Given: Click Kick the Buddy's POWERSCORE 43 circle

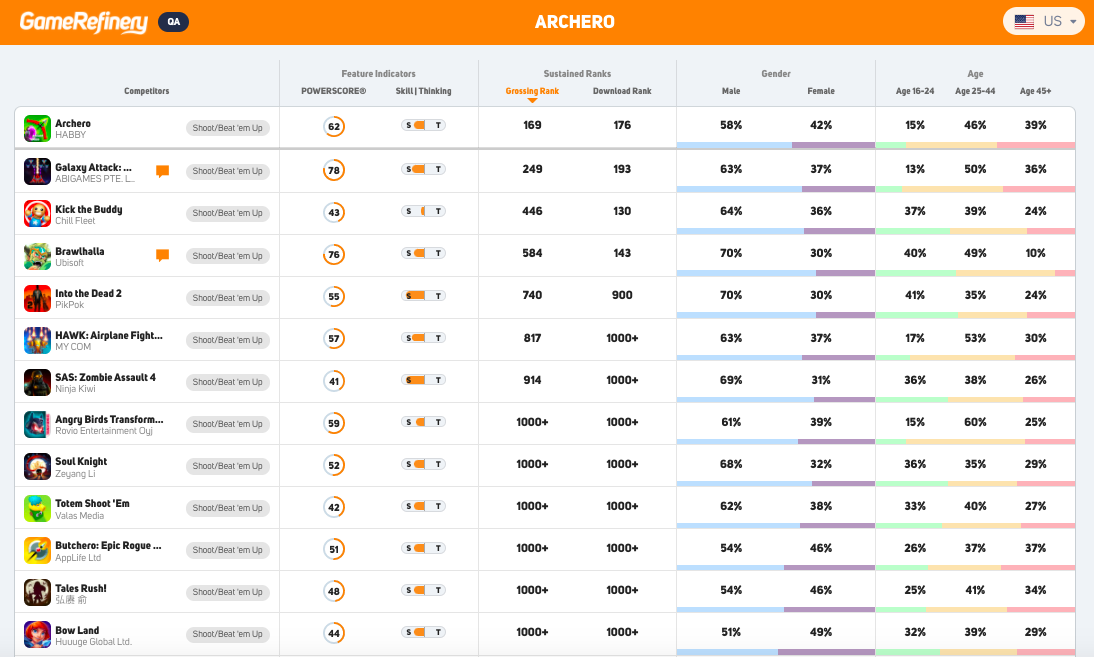Looking at the screenshot, I should click(x=334, y=212).
